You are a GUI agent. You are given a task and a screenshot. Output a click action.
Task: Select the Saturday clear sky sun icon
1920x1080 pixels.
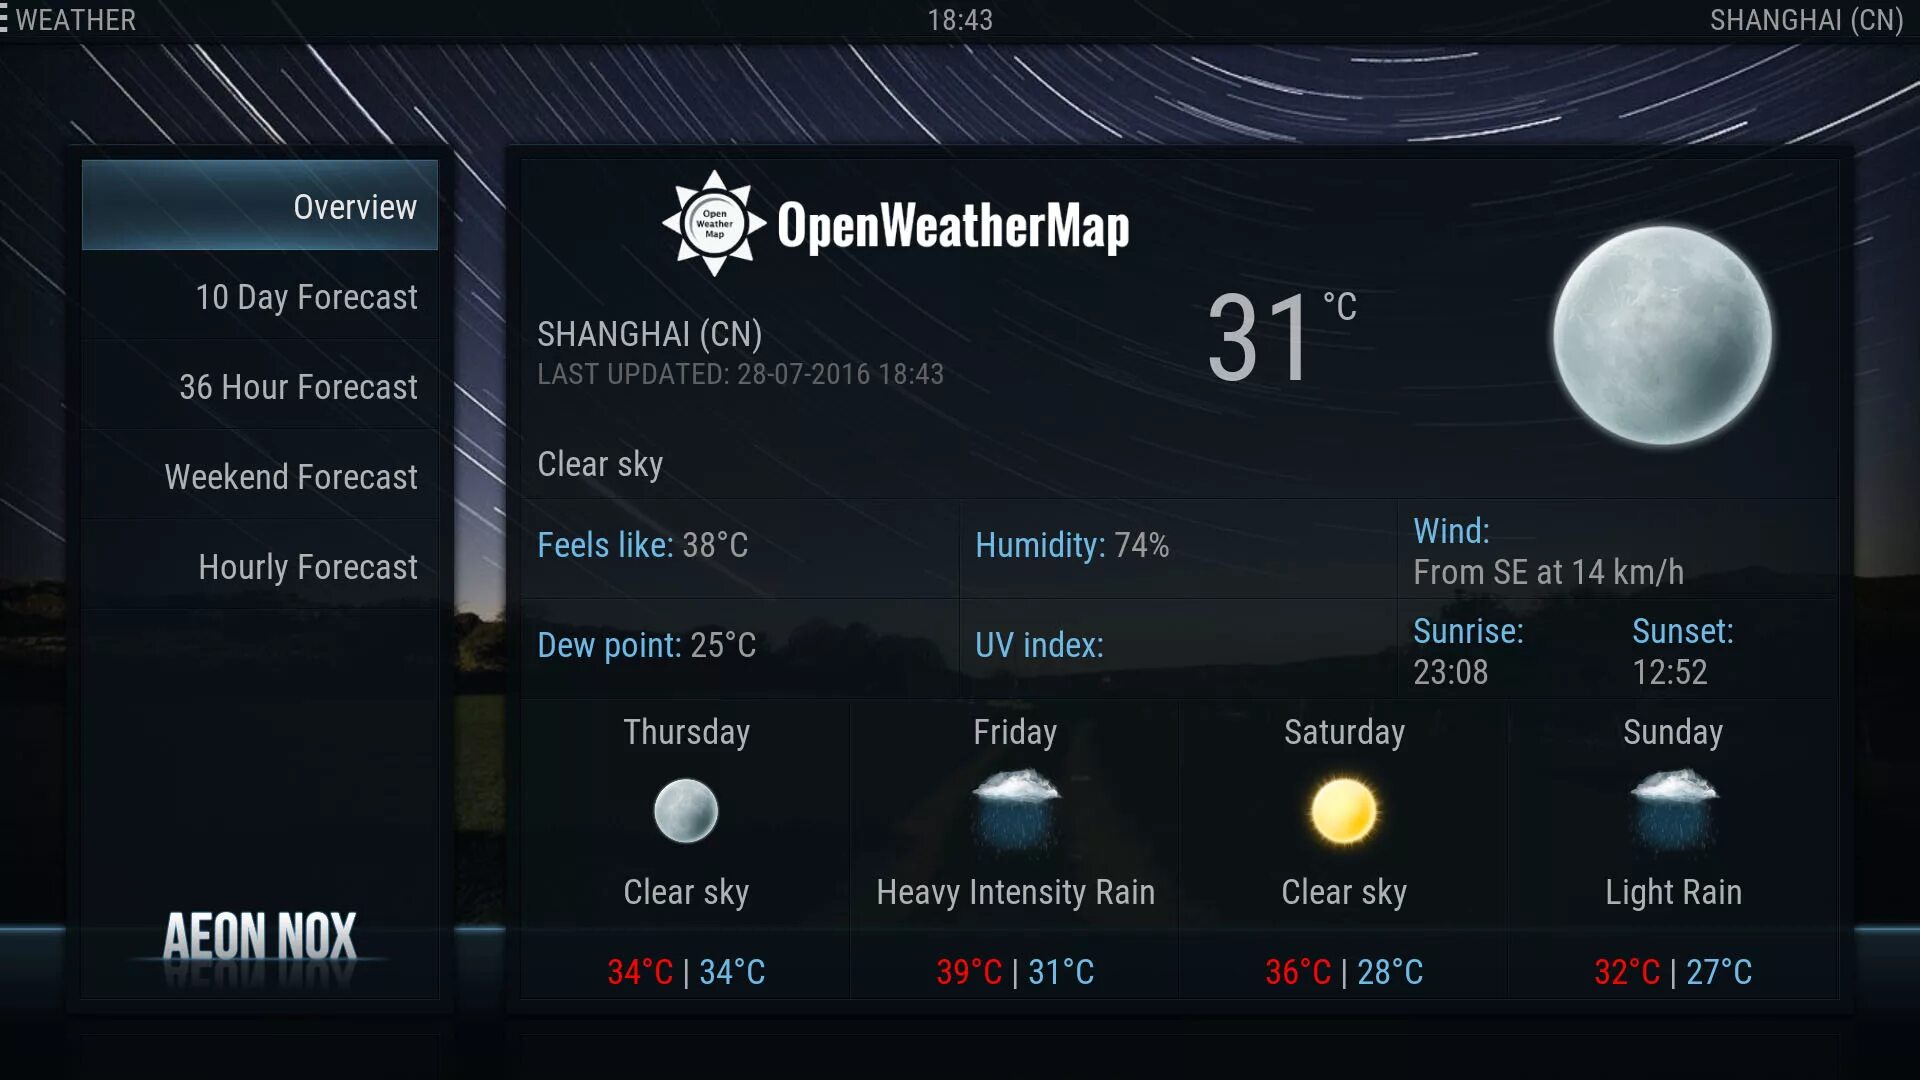pyautogui.click(x=1342, y=811)
